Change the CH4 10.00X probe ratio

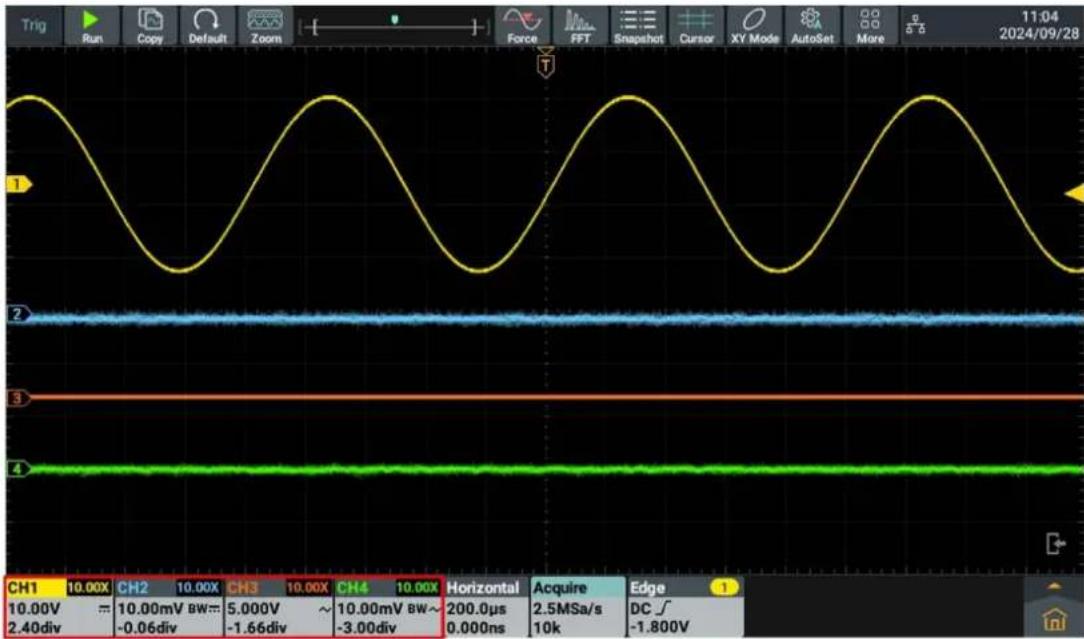point(418,587)
